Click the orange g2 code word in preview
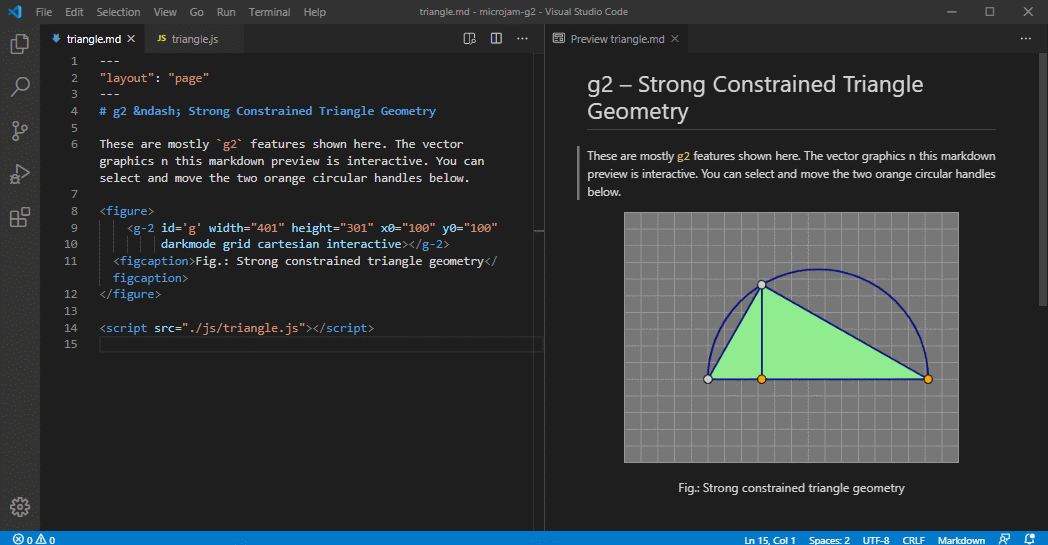This screenshot has height=545, width=1048. pos(683,156)
